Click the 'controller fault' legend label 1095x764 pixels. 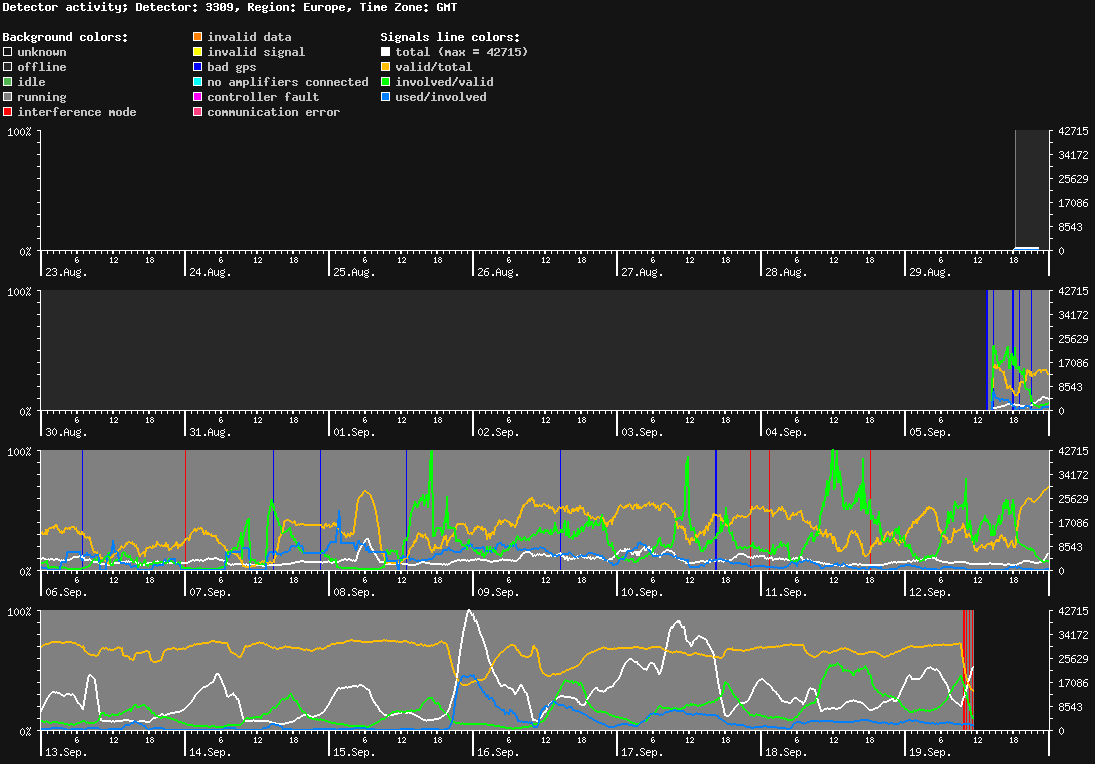tap(263, 97)
